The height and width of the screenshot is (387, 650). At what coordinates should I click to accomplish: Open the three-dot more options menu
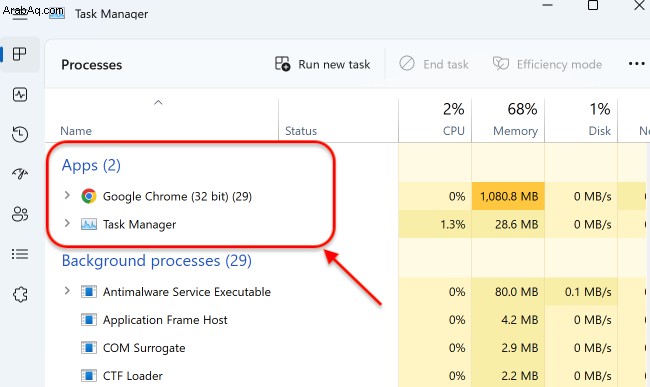tap(636, 64)
